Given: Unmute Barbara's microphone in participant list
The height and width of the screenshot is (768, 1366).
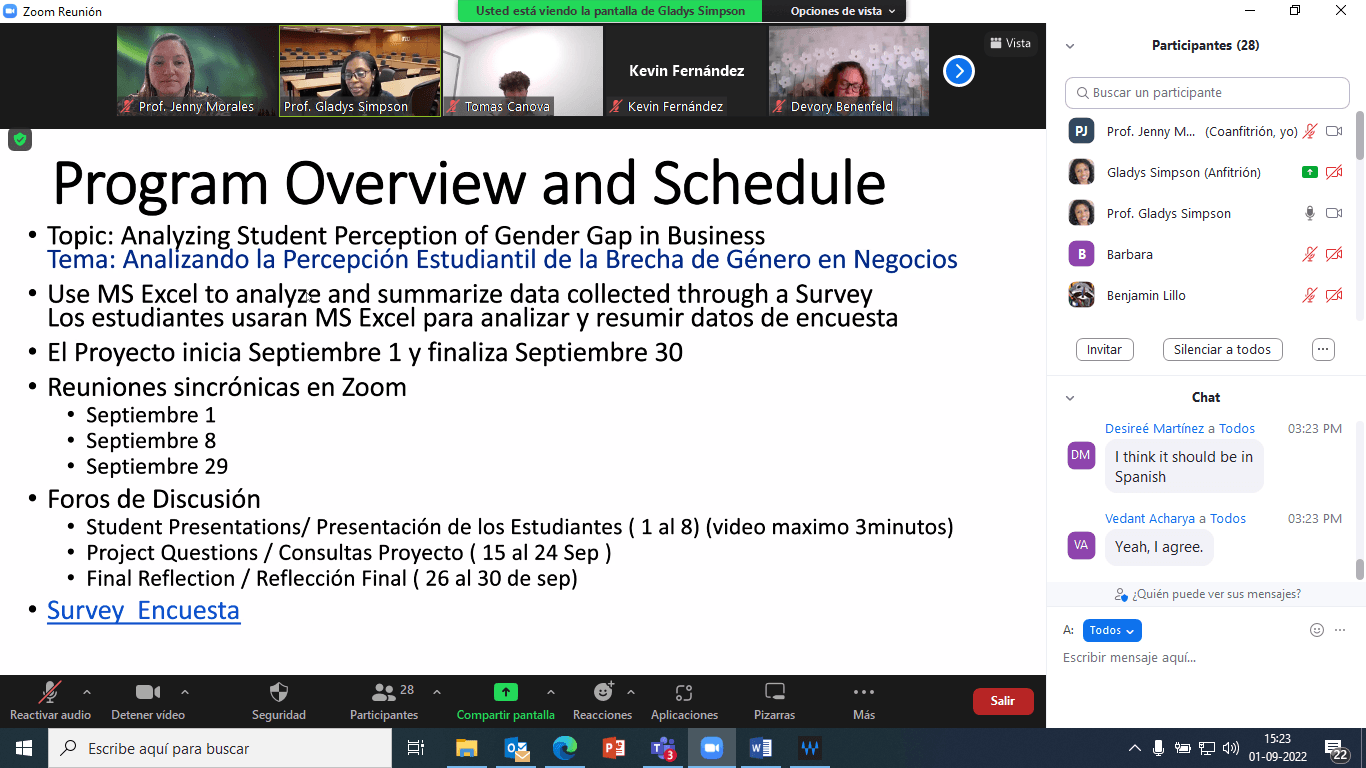Looking at the screenshot, I should 1309,255.
